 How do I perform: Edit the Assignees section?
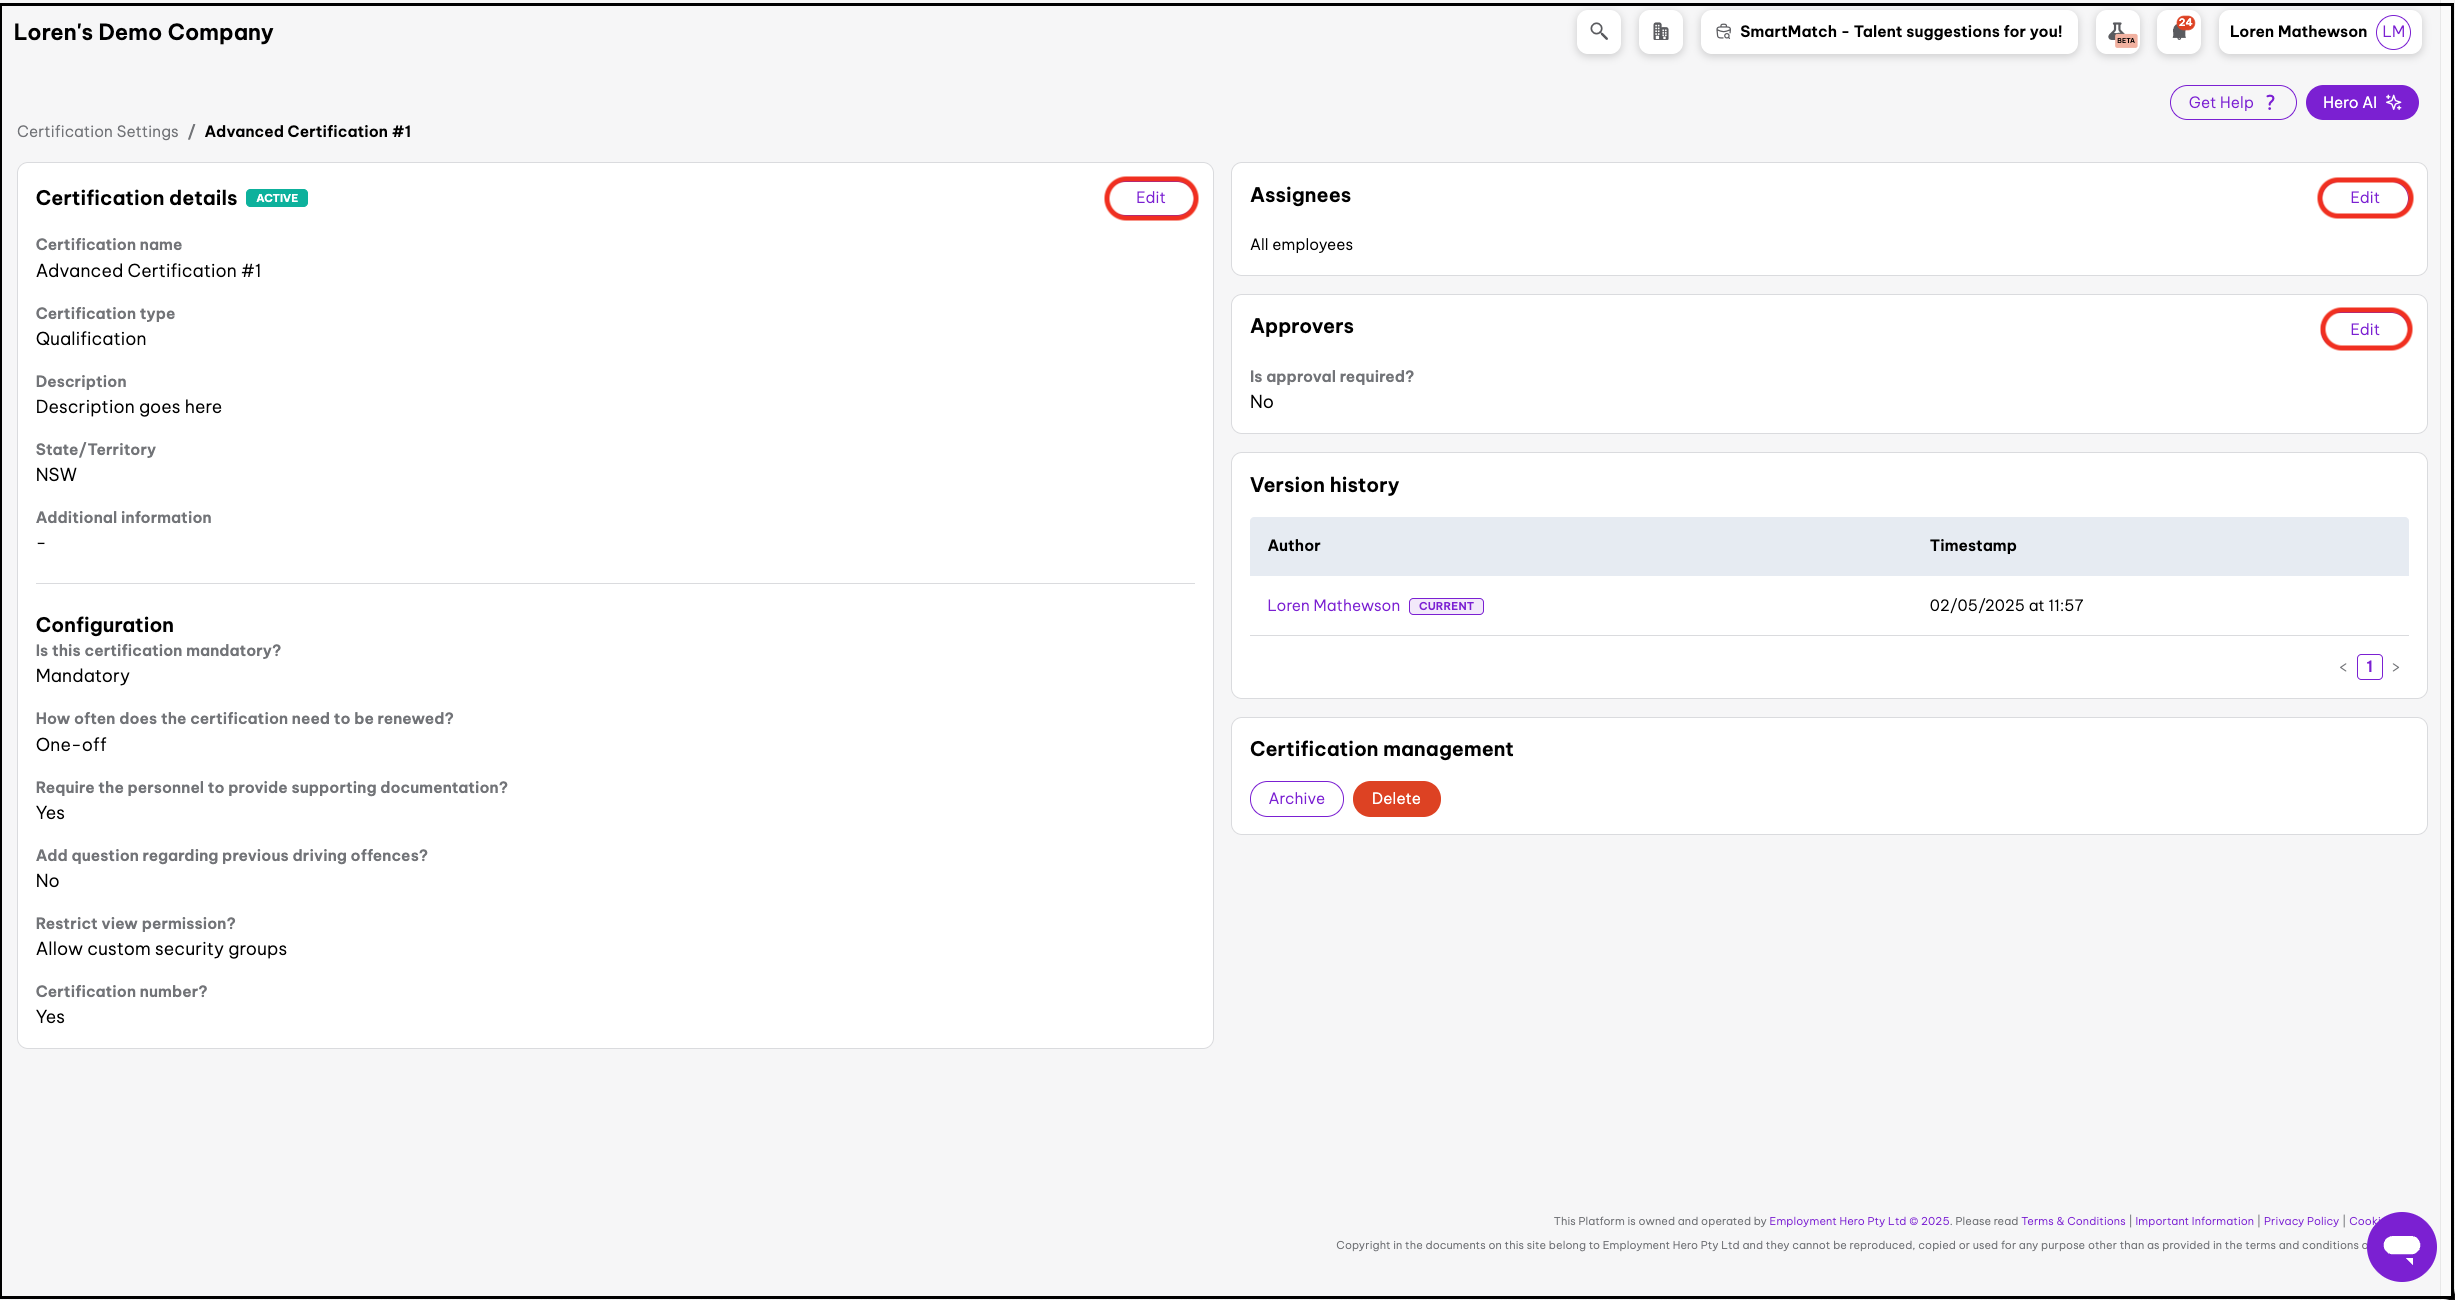[x=2364, y=198]
